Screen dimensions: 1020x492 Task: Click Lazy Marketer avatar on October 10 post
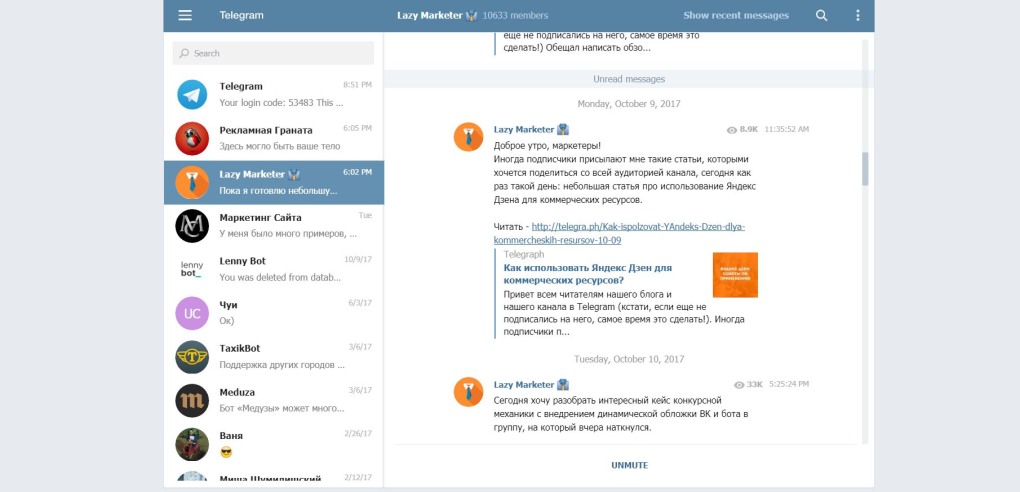468,392
